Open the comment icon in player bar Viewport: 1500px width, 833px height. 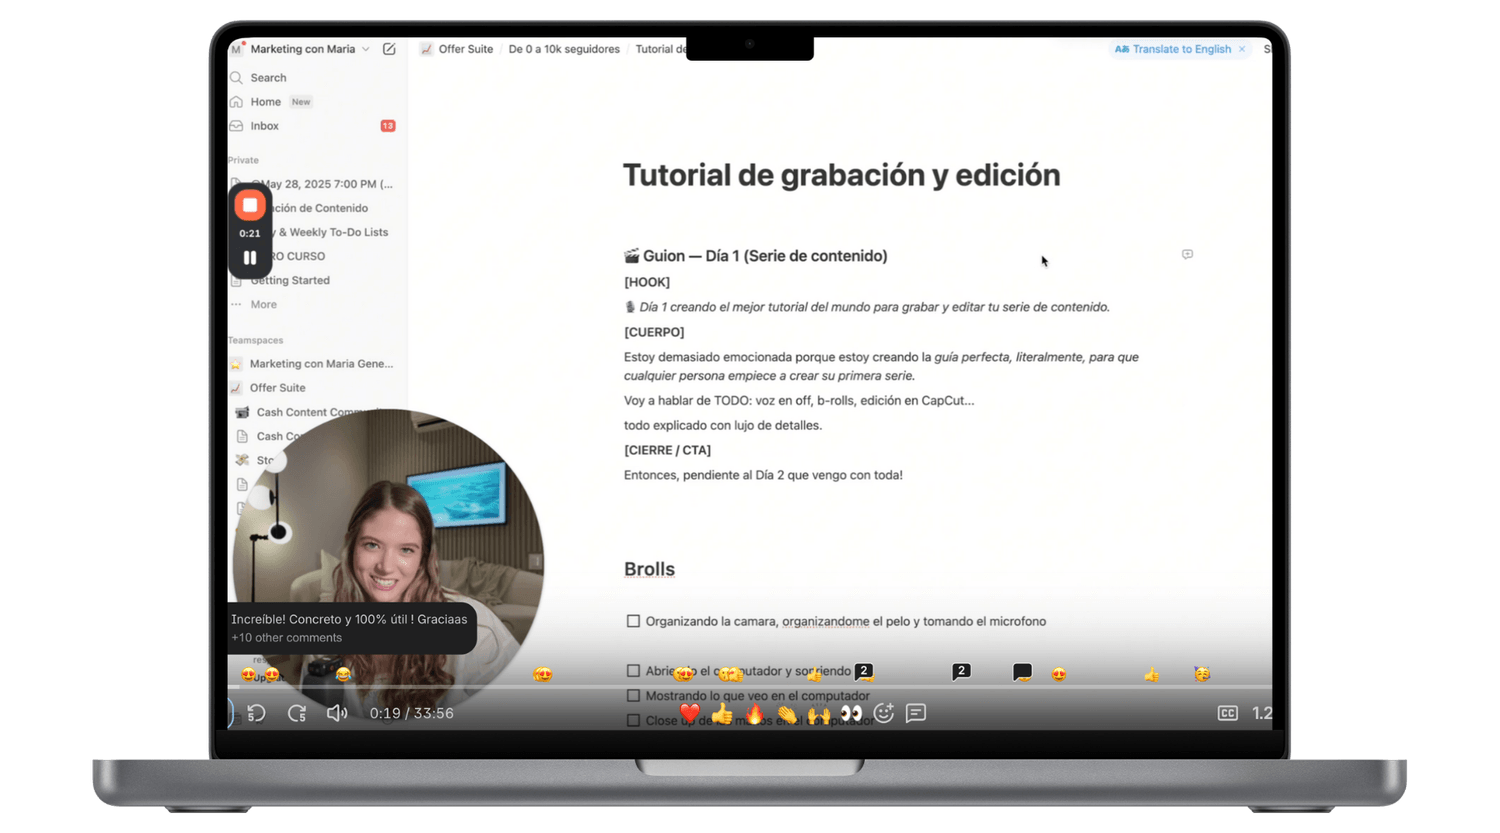[916, 713]
